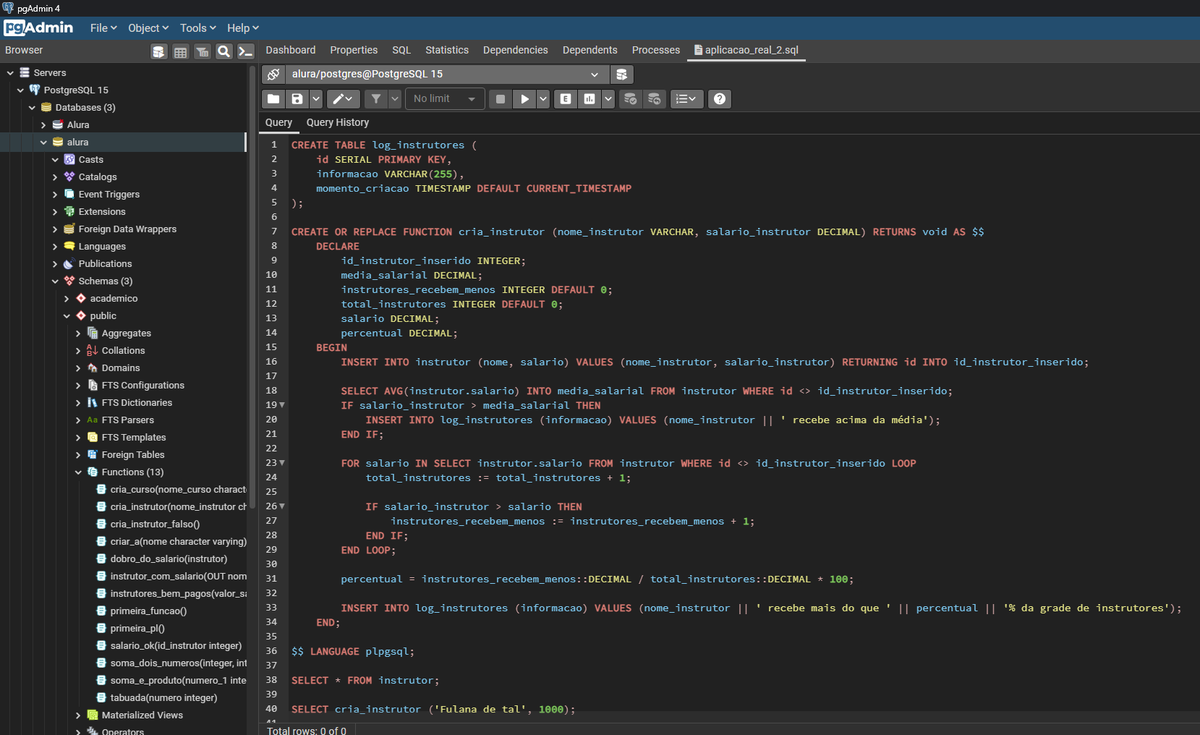Image resolution: width=1200 pixels, height=735 pixels.
Task: Select the tabuada(numero integer) function
Action: (163, 697)
